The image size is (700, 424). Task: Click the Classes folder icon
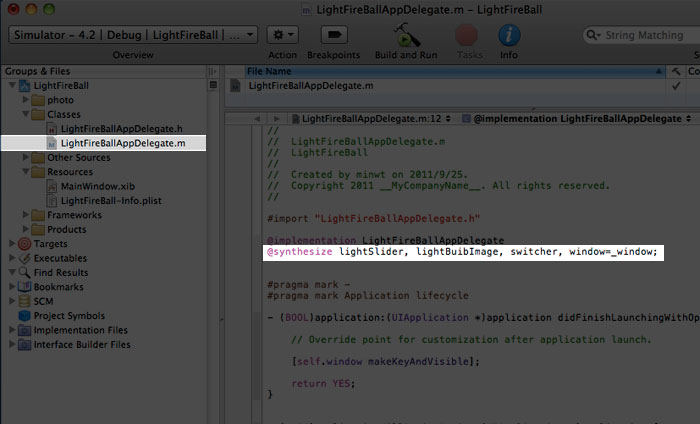click(38, 114)
